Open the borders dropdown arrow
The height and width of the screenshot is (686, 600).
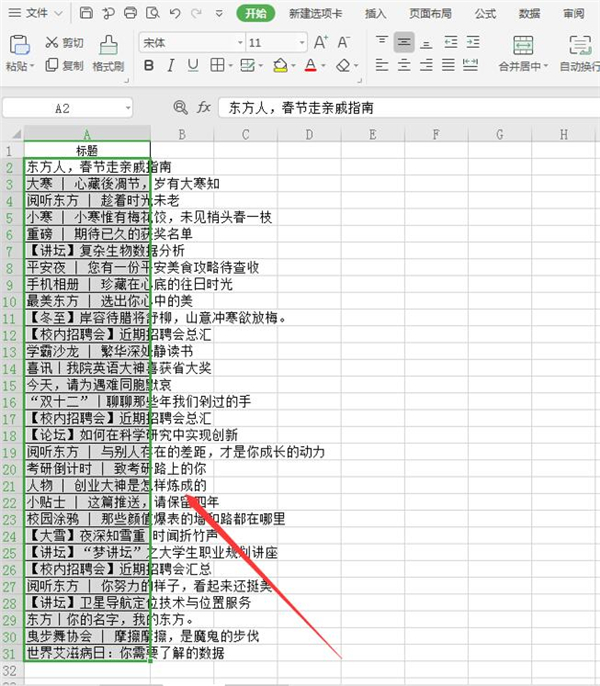coord(231,66)
